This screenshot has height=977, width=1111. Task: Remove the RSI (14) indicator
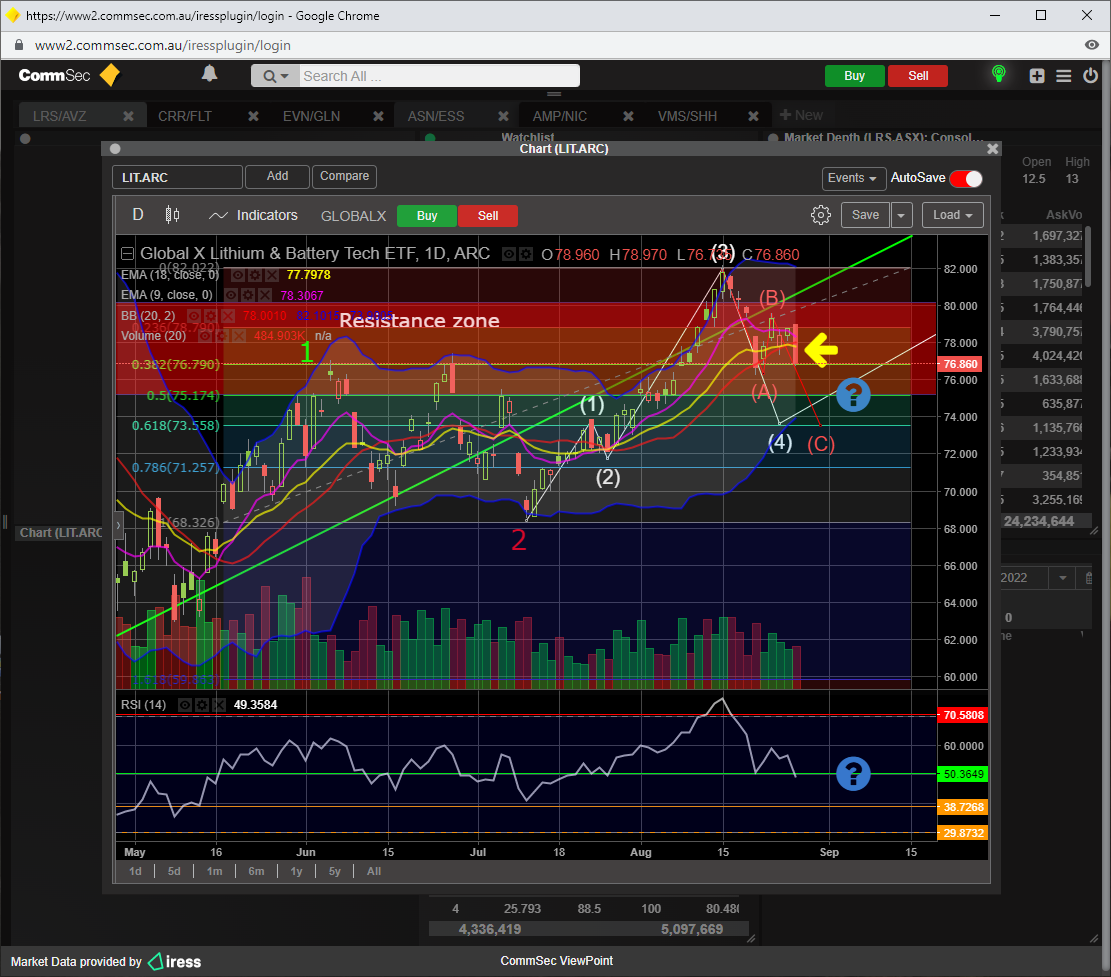[x=219, y=705]
